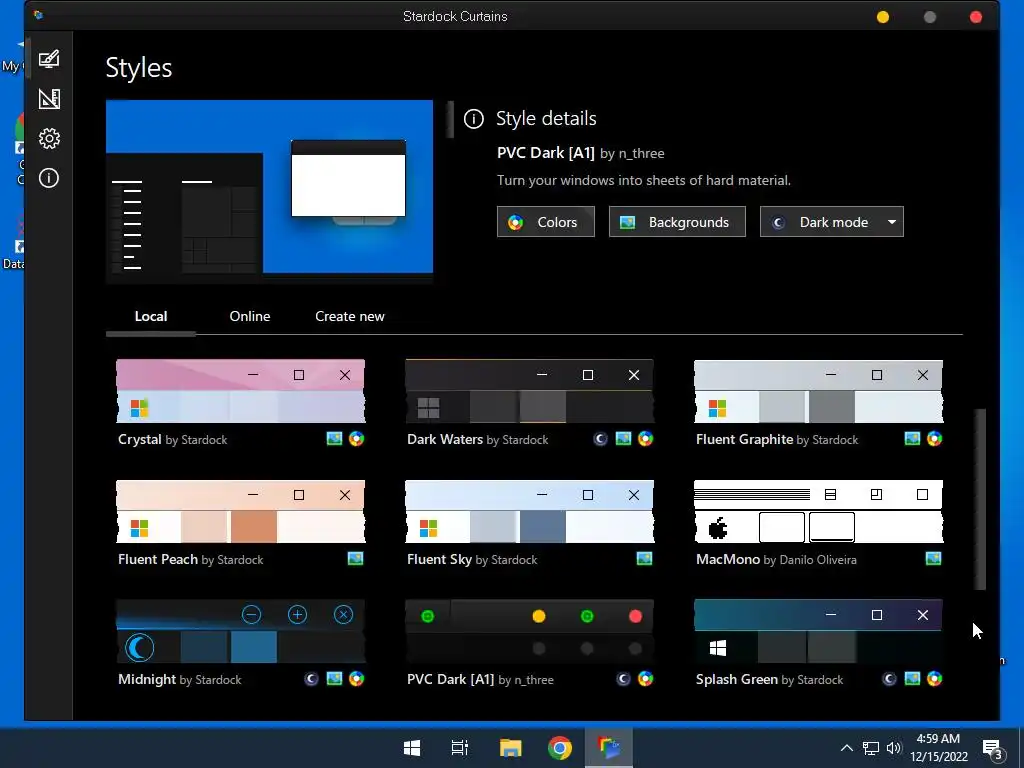The width and height of the screenshot is (1024, 768).
Task: Click the Splash Green background image icon
Action: coord(912,679)
